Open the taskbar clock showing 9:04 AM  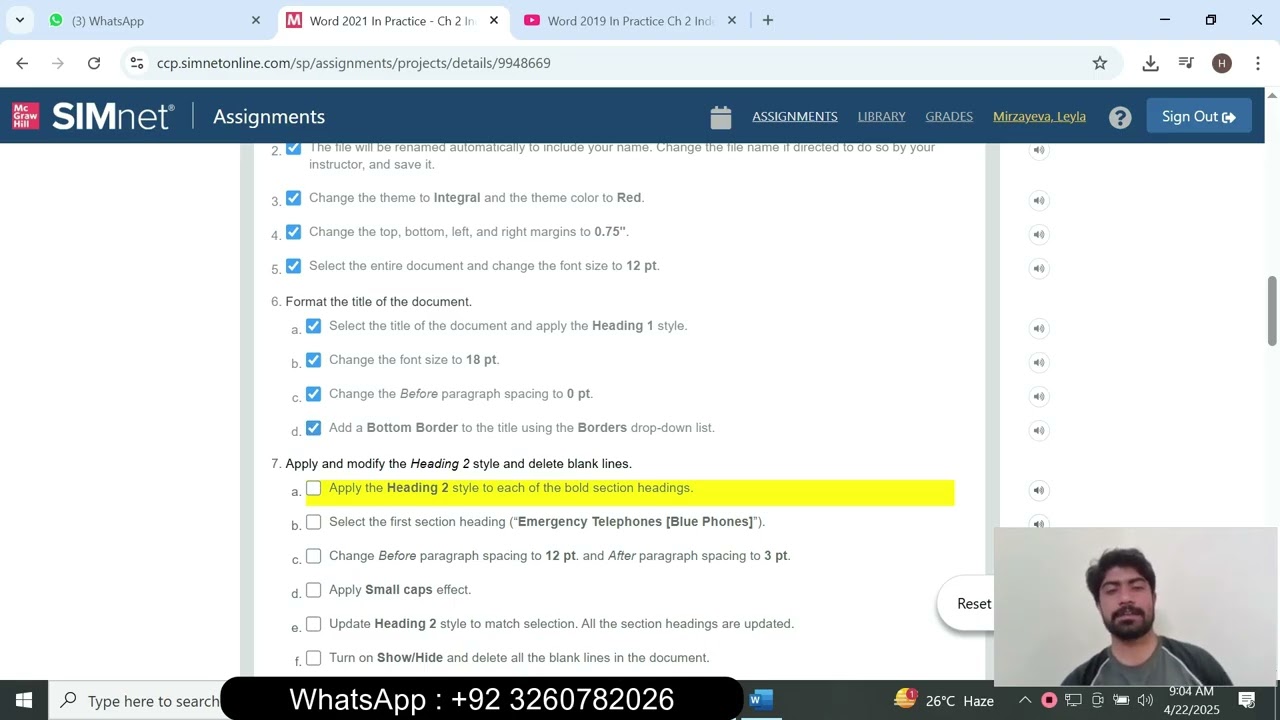1191,700
